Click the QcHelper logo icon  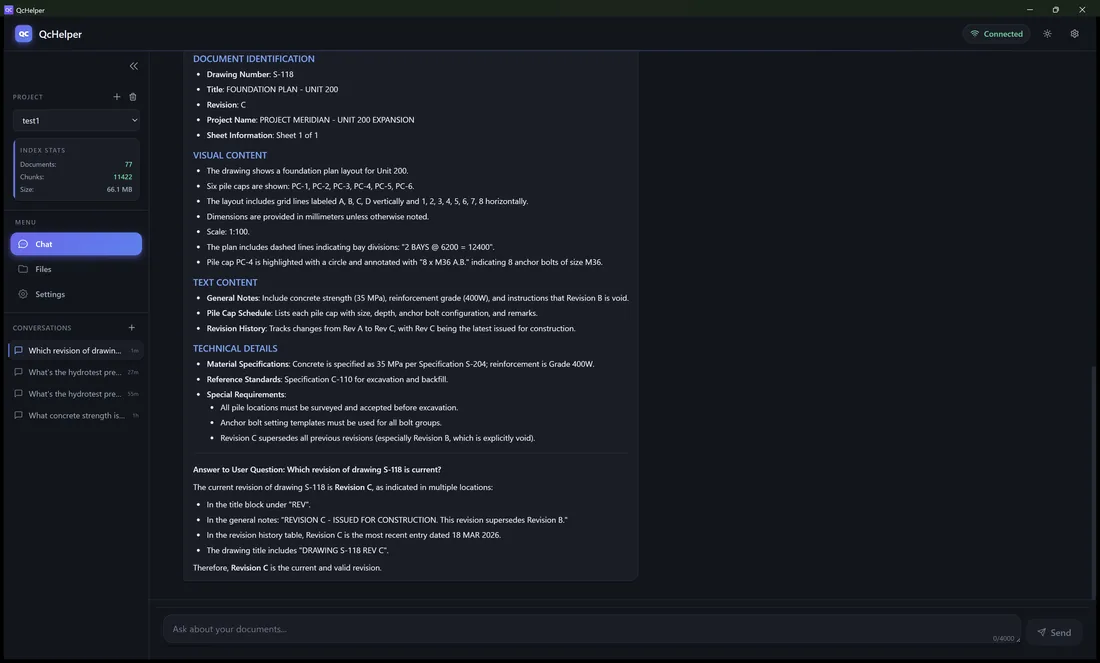coord(23,34)
